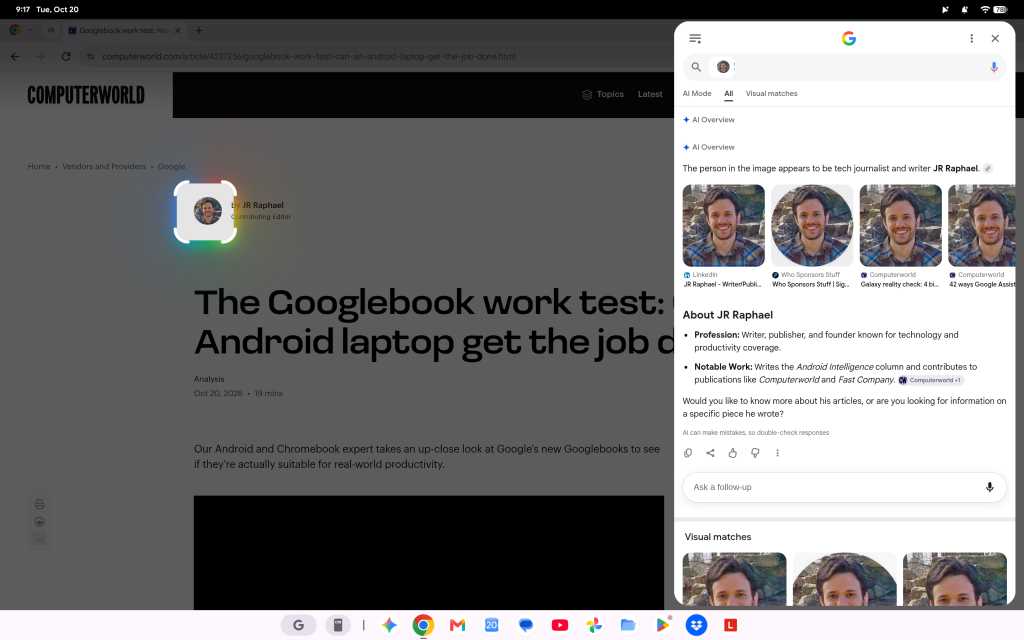
Task: Open Google Play Store from the taskbar
Action: [663, 625]
